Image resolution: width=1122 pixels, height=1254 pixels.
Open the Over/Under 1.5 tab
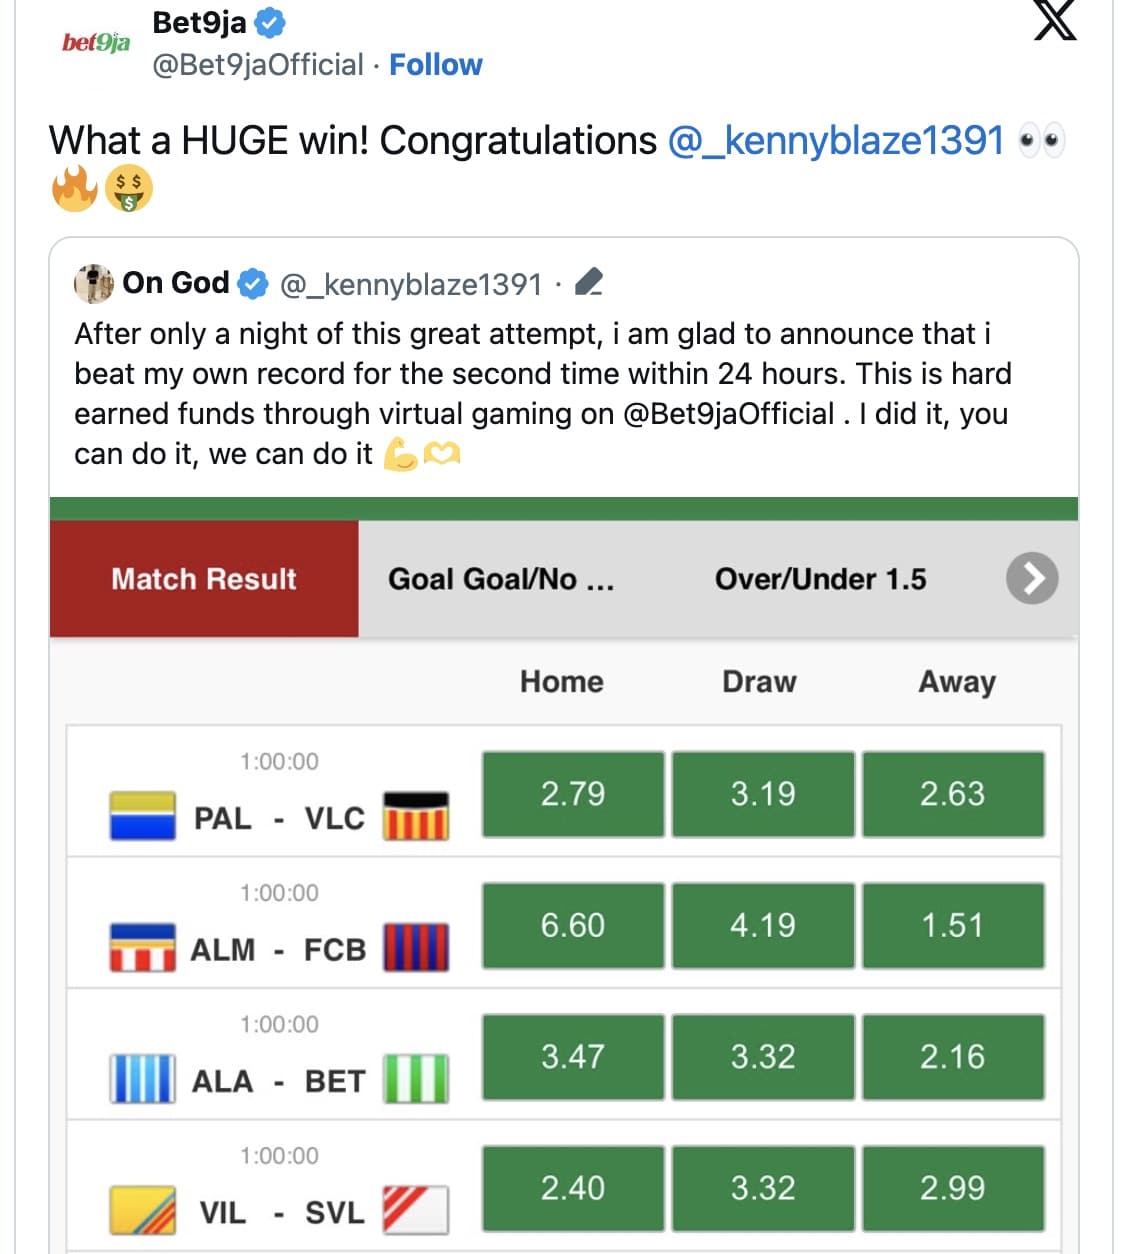click(820, 579)
